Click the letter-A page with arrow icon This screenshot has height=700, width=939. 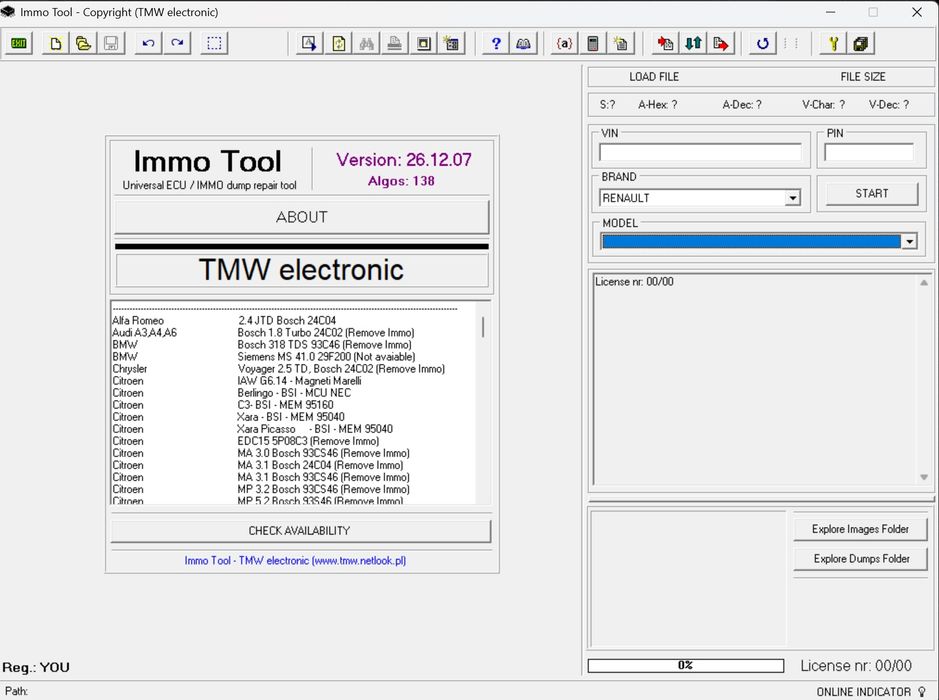309,43
